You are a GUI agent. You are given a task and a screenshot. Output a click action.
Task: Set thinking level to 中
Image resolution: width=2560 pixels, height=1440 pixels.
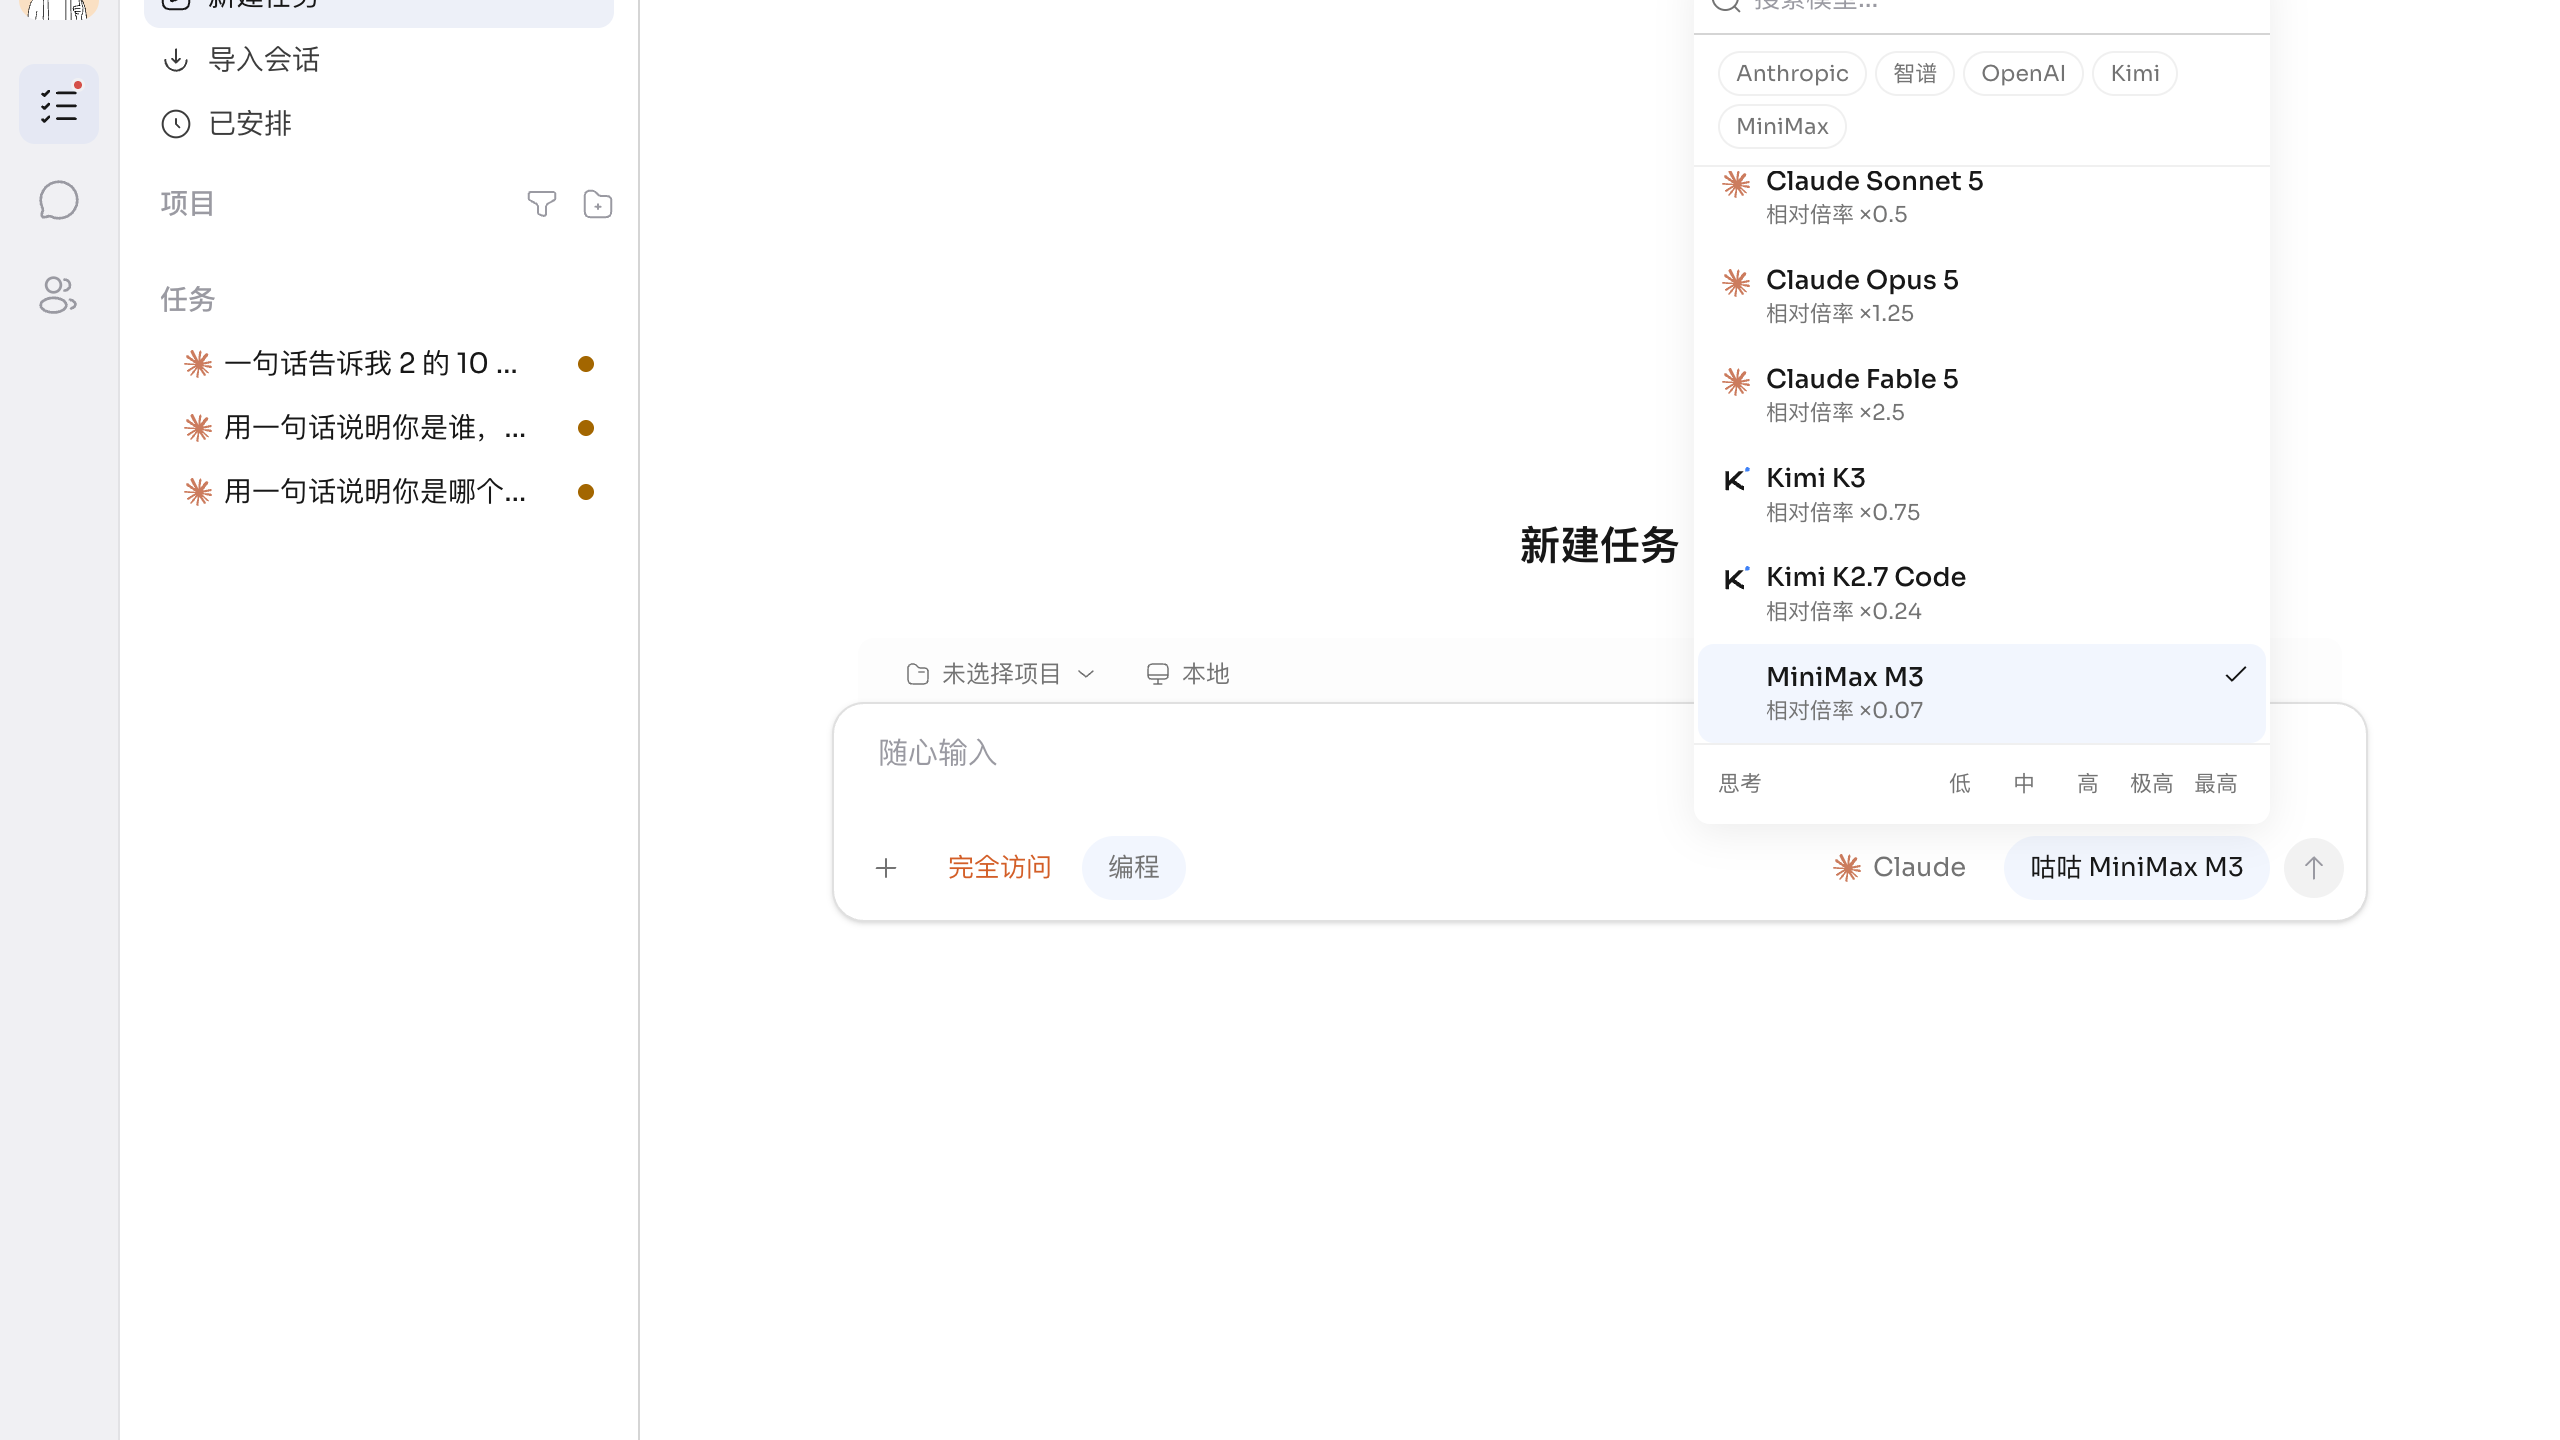click(x=2024, y=784)
